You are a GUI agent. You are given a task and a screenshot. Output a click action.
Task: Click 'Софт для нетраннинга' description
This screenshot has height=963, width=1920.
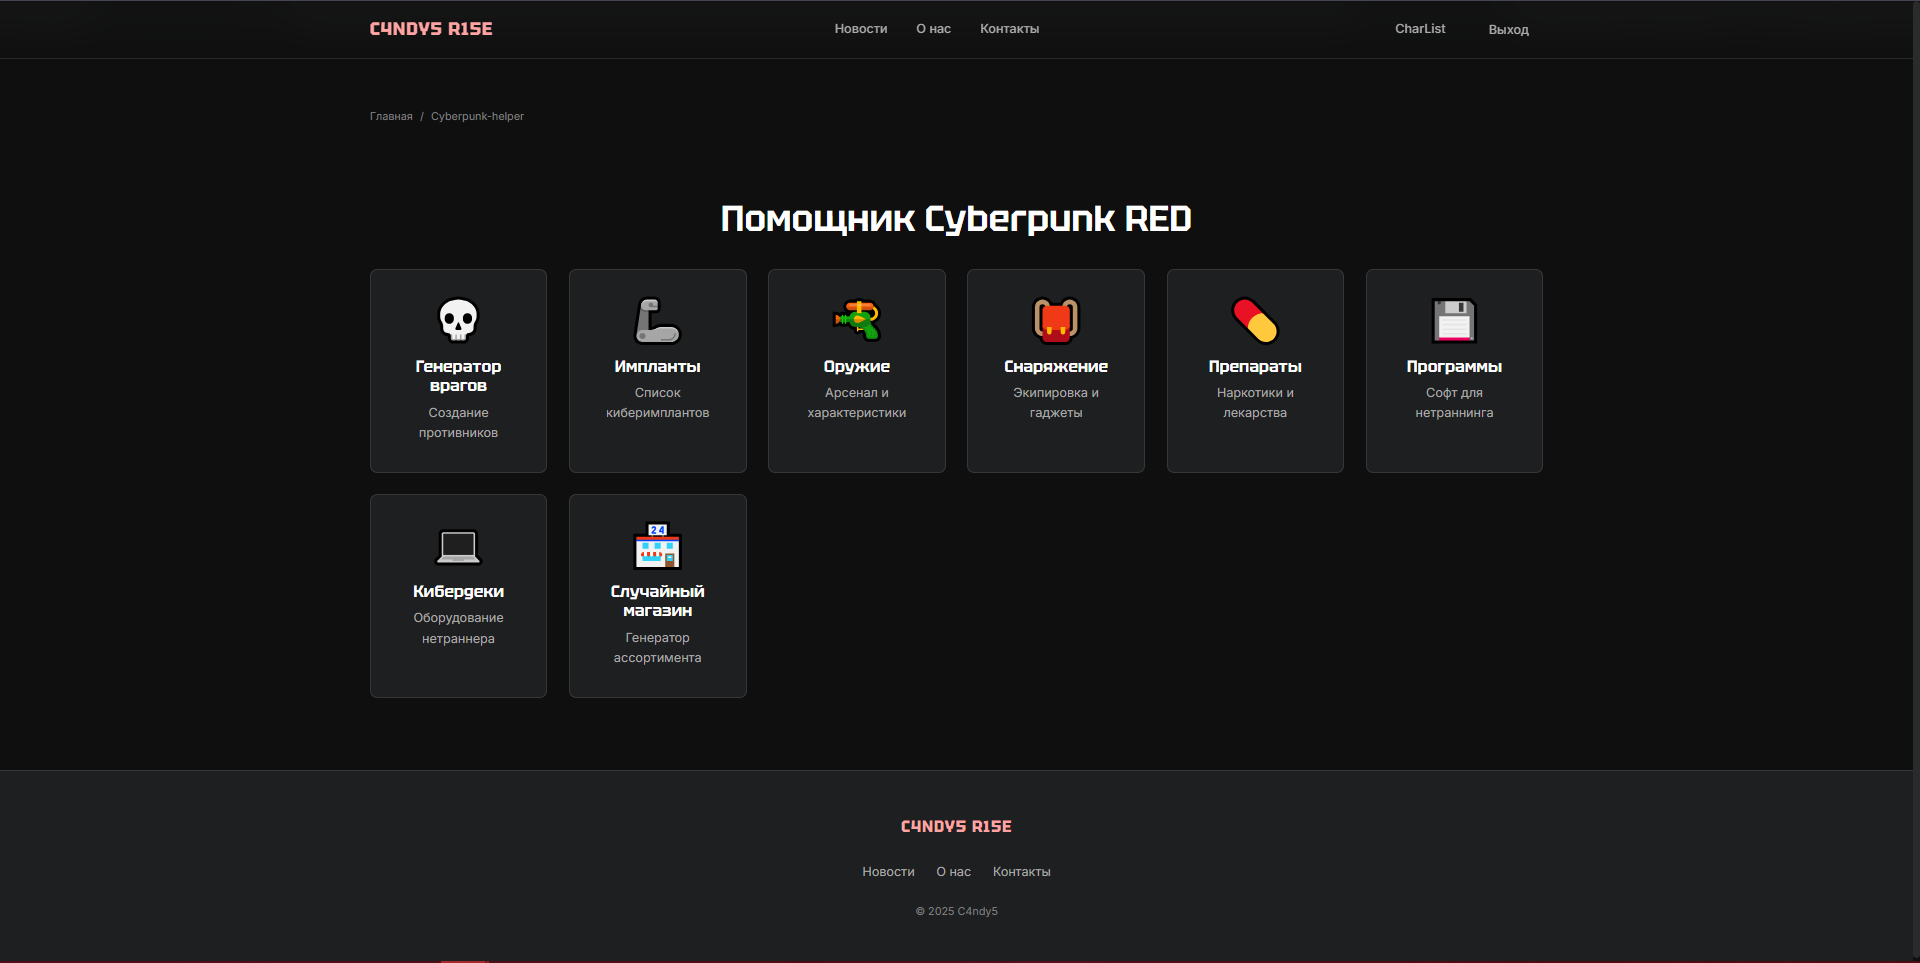tap(1454, 403)
